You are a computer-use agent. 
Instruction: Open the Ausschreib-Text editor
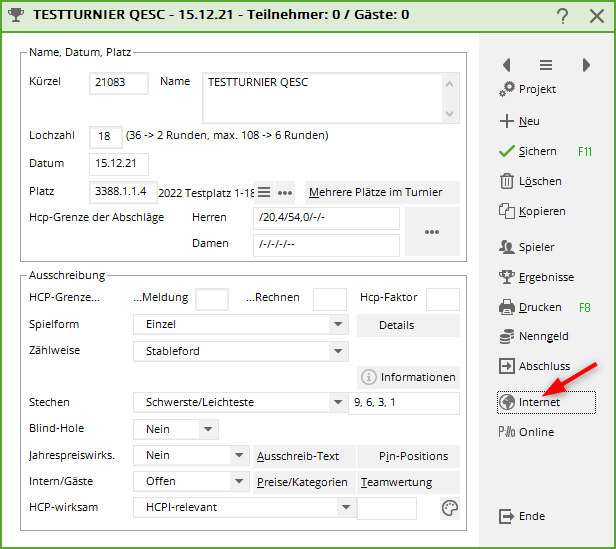click(x=298, y=456)
